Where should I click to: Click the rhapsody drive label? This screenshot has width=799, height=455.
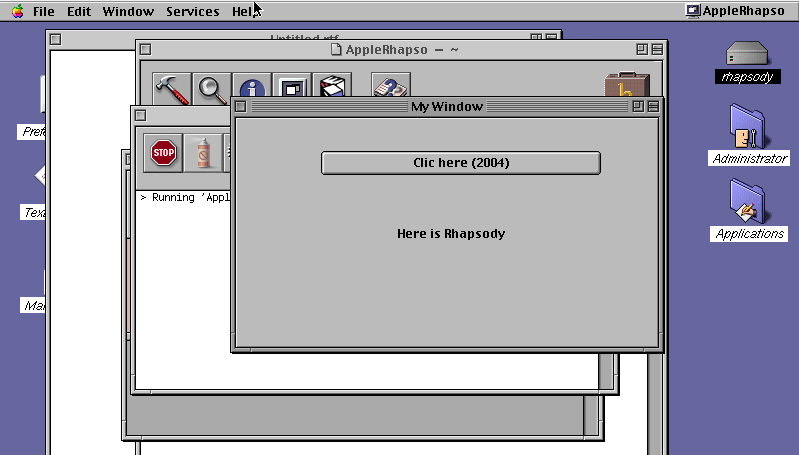748,77
